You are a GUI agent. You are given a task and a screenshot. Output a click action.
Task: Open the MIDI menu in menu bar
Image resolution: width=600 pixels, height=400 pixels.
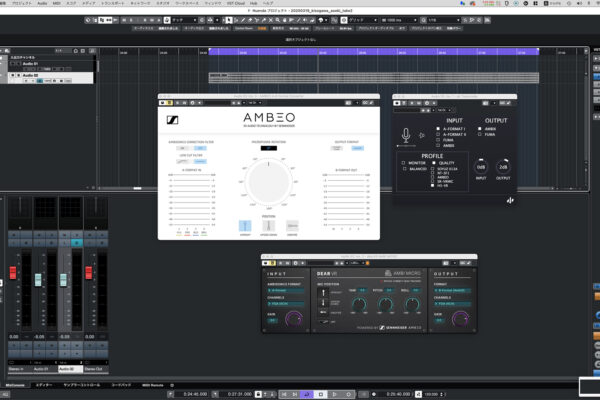pyautogui.click(x=56, y=3)
